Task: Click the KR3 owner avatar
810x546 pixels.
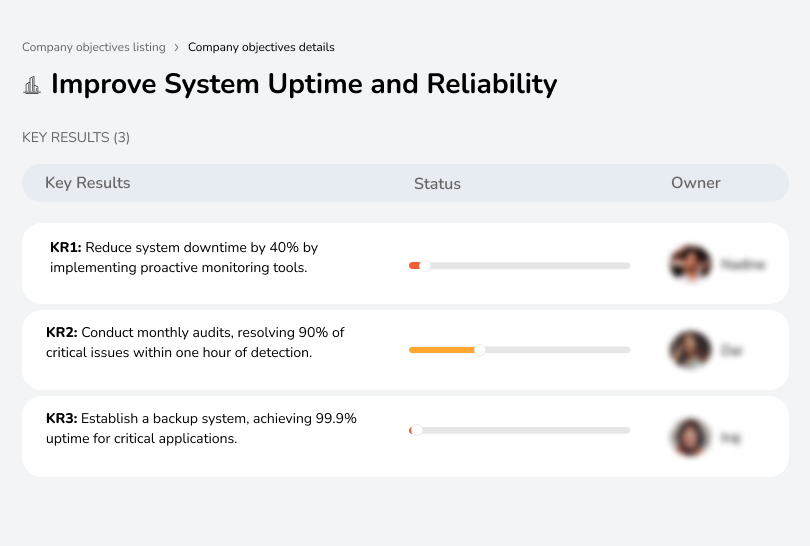Action: tap(690, 437)
